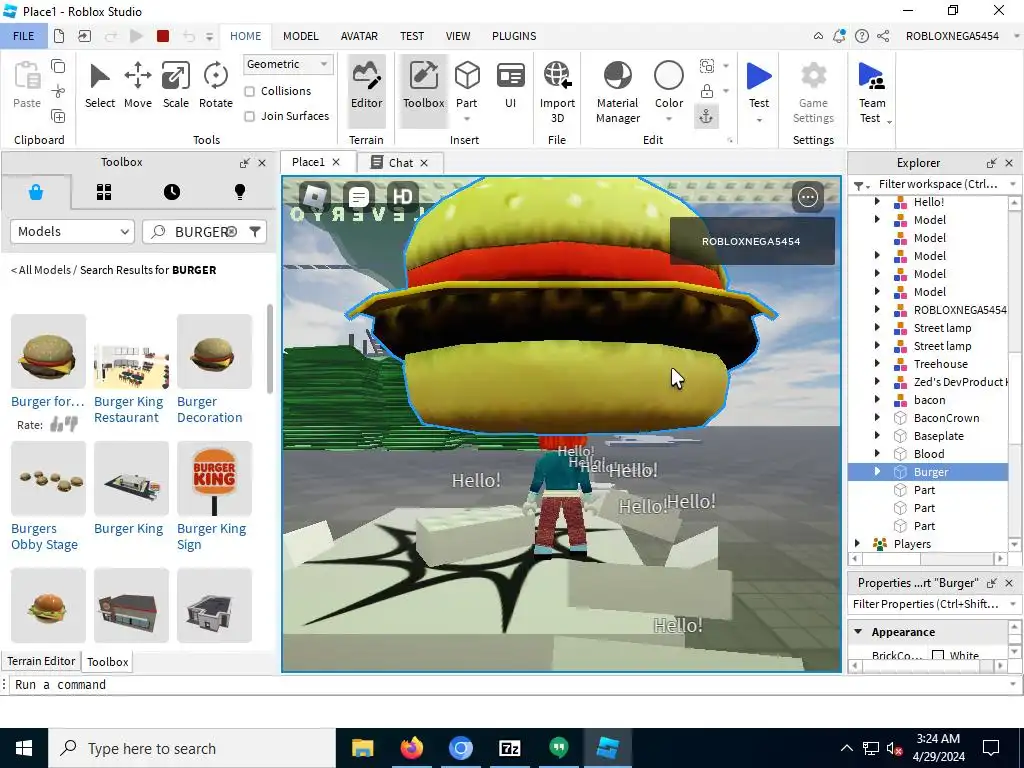Launch Team Test

coord(872,91)
